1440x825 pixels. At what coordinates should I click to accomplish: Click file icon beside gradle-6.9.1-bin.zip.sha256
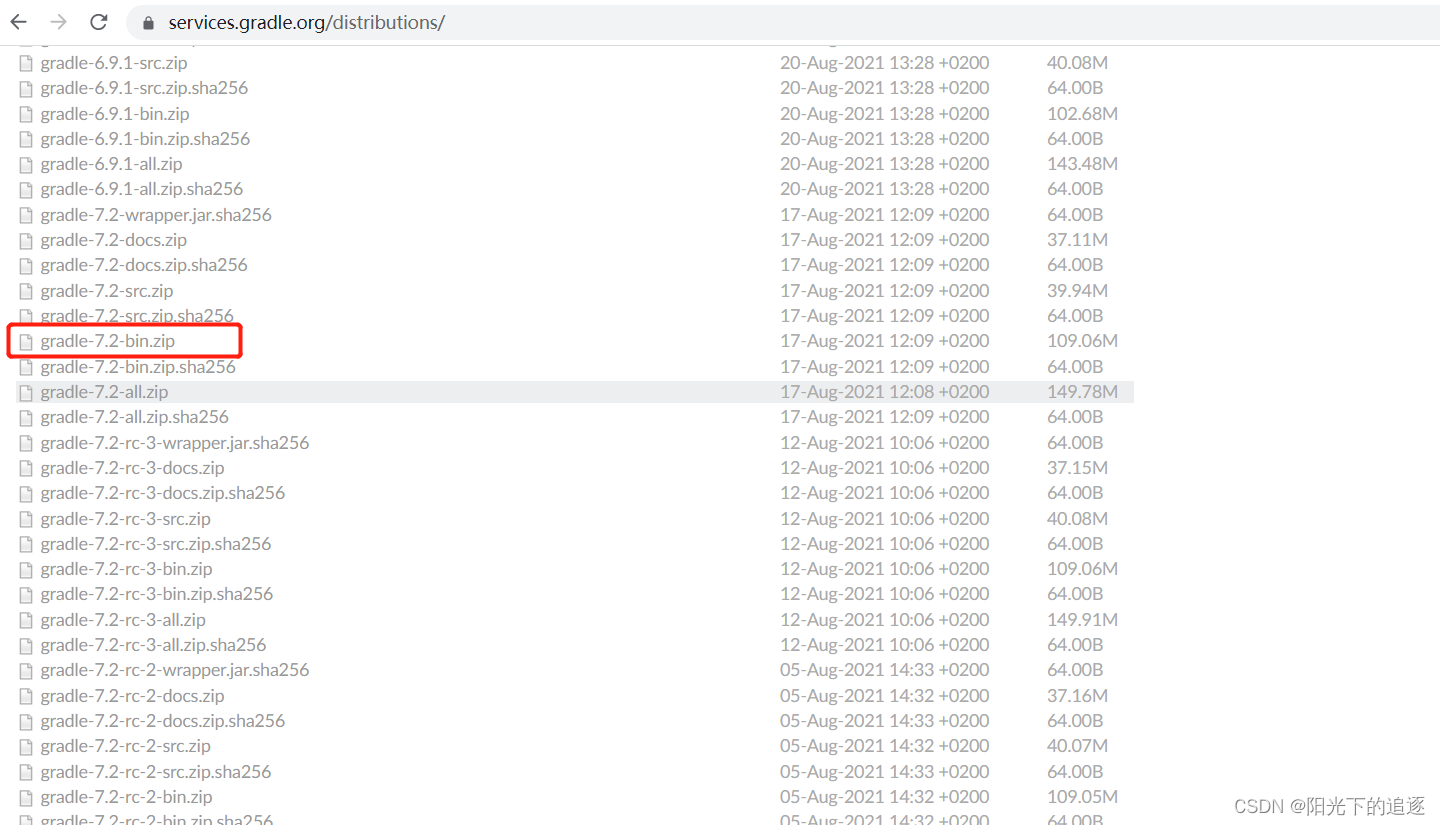tap(26, 139)
